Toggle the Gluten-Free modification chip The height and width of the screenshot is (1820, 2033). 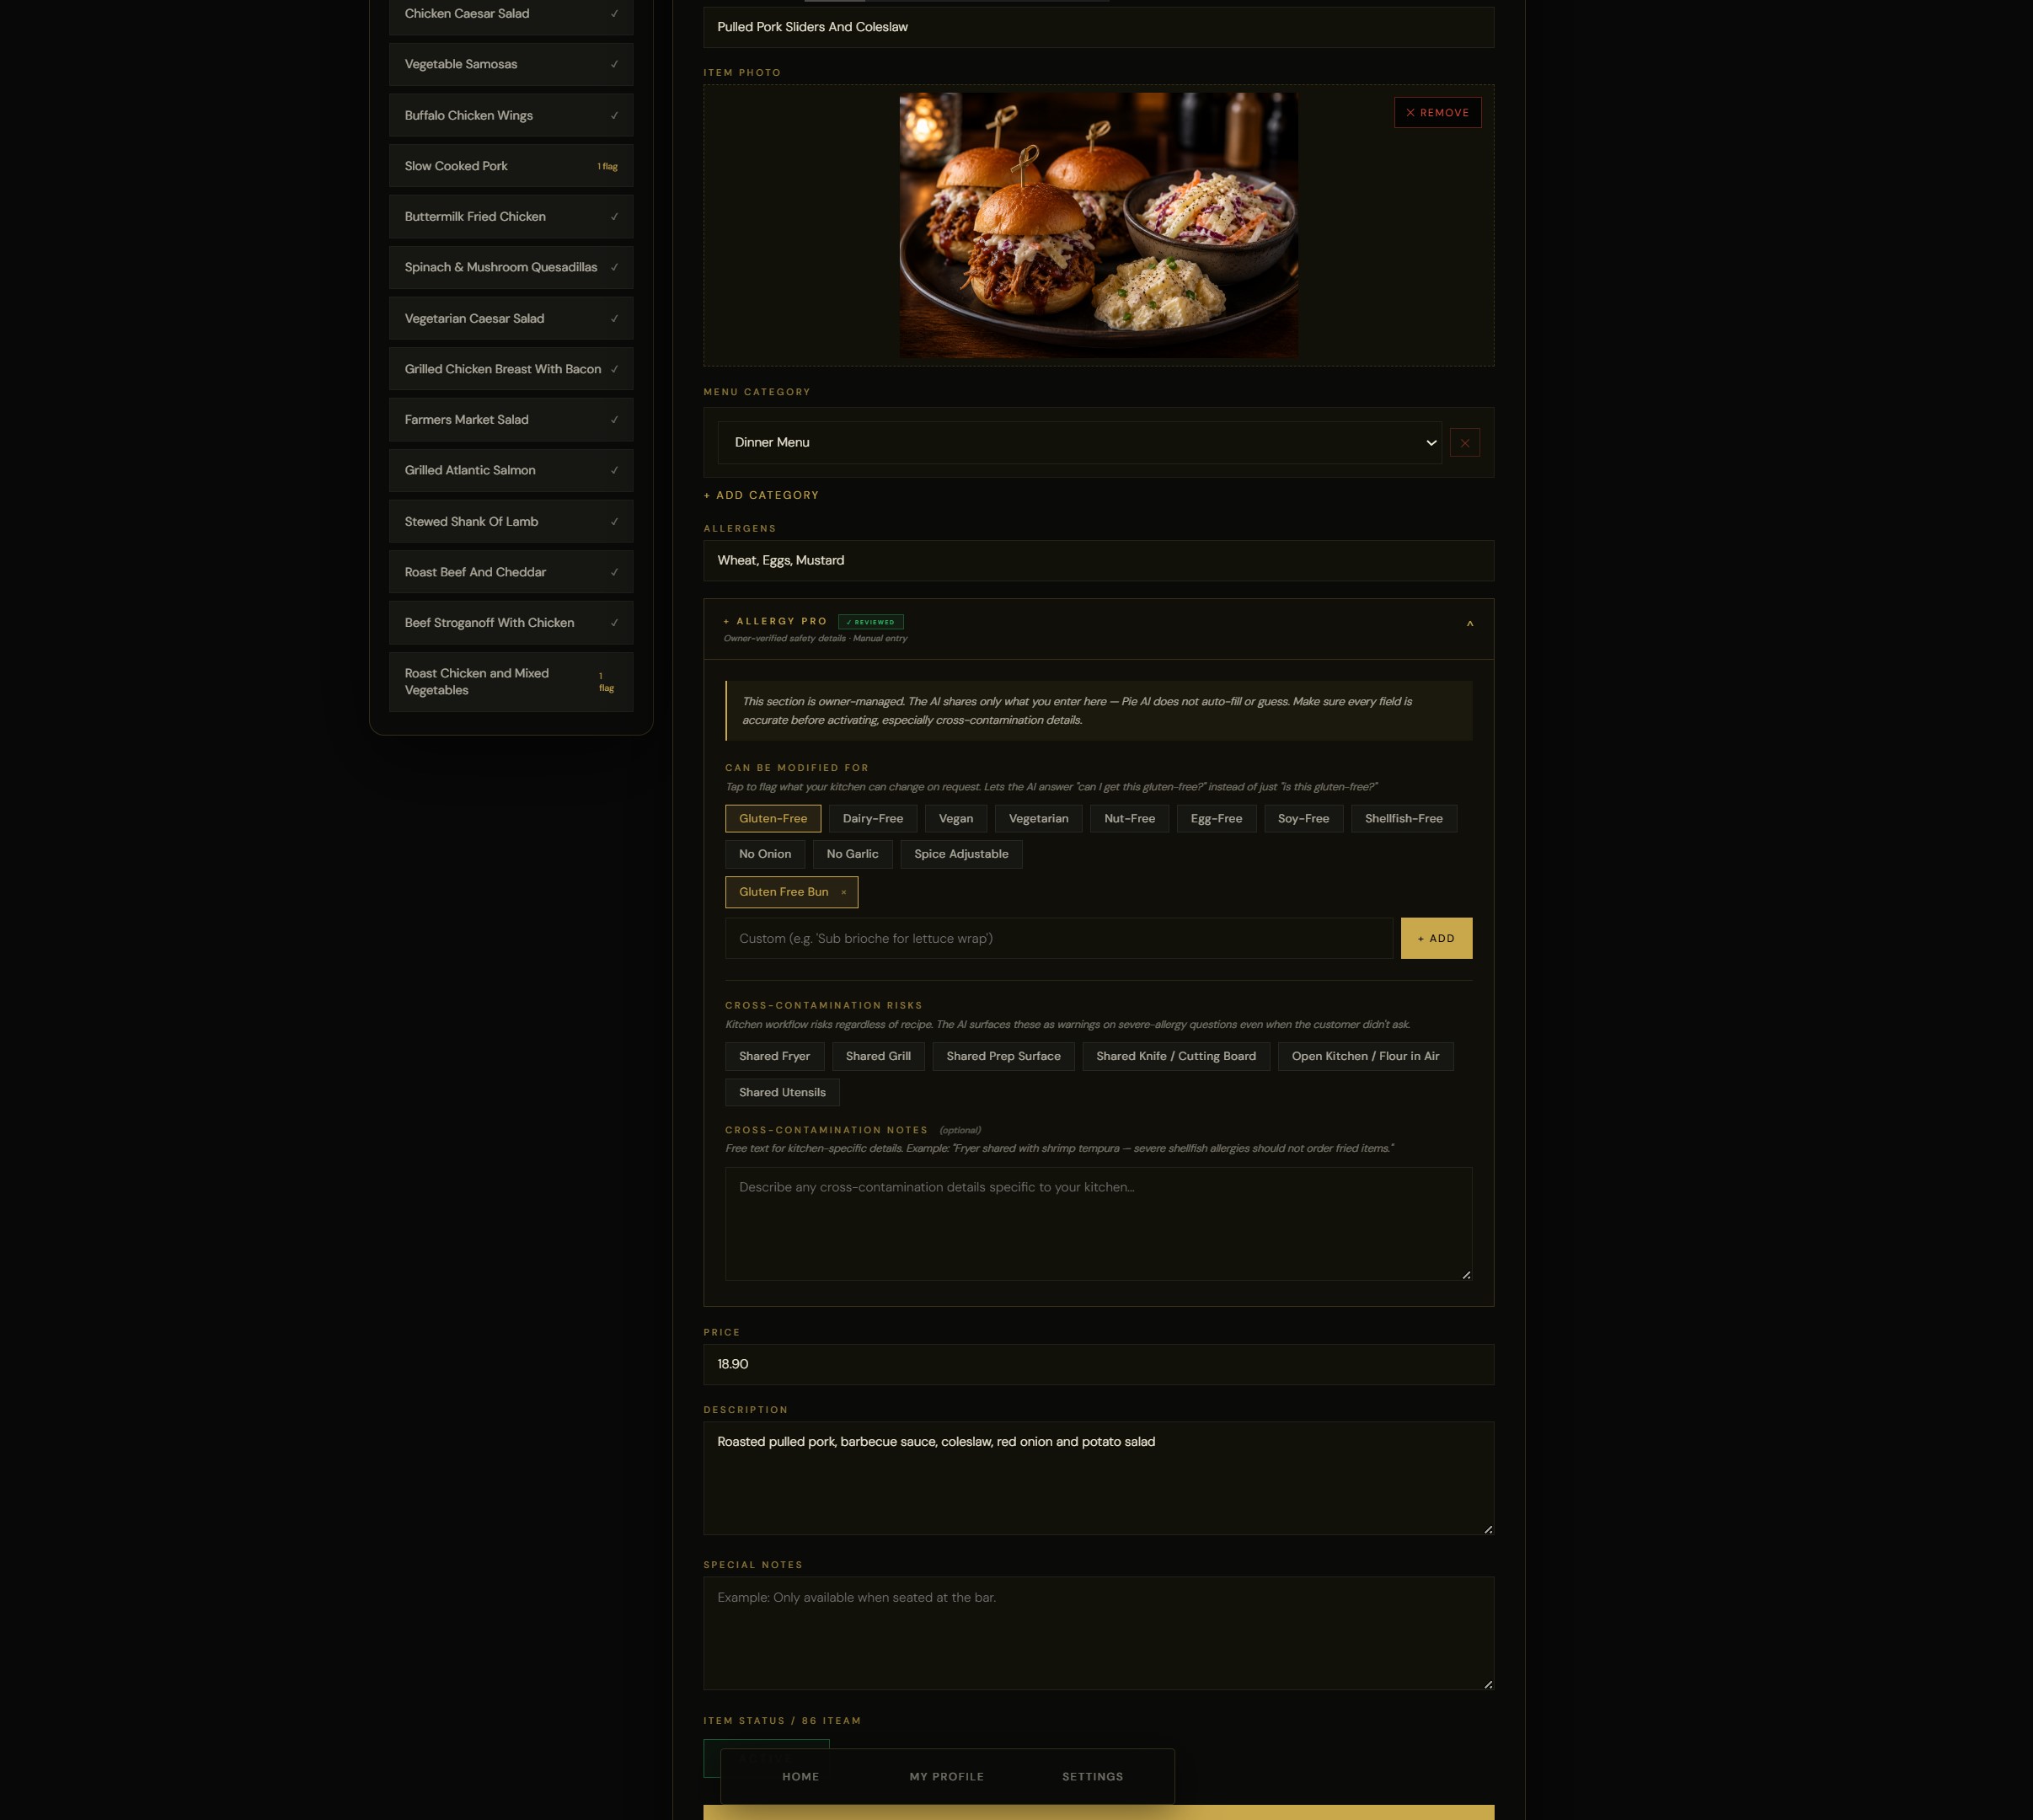(x=773, y=819)
